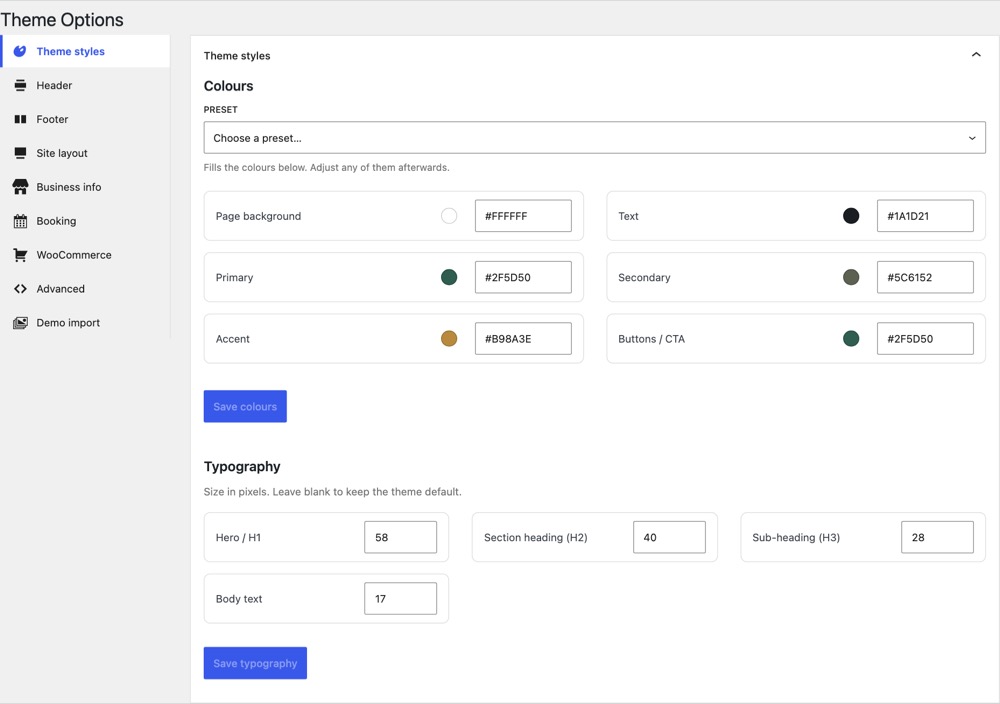Click the Theme styles panel title

[x=237, y=55]
